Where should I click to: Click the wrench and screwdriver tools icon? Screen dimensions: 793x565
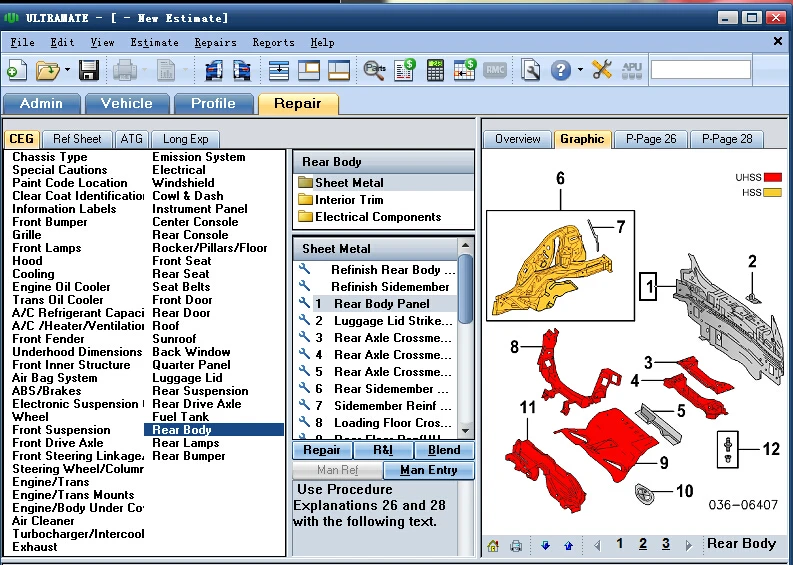(x=601, y=70)
